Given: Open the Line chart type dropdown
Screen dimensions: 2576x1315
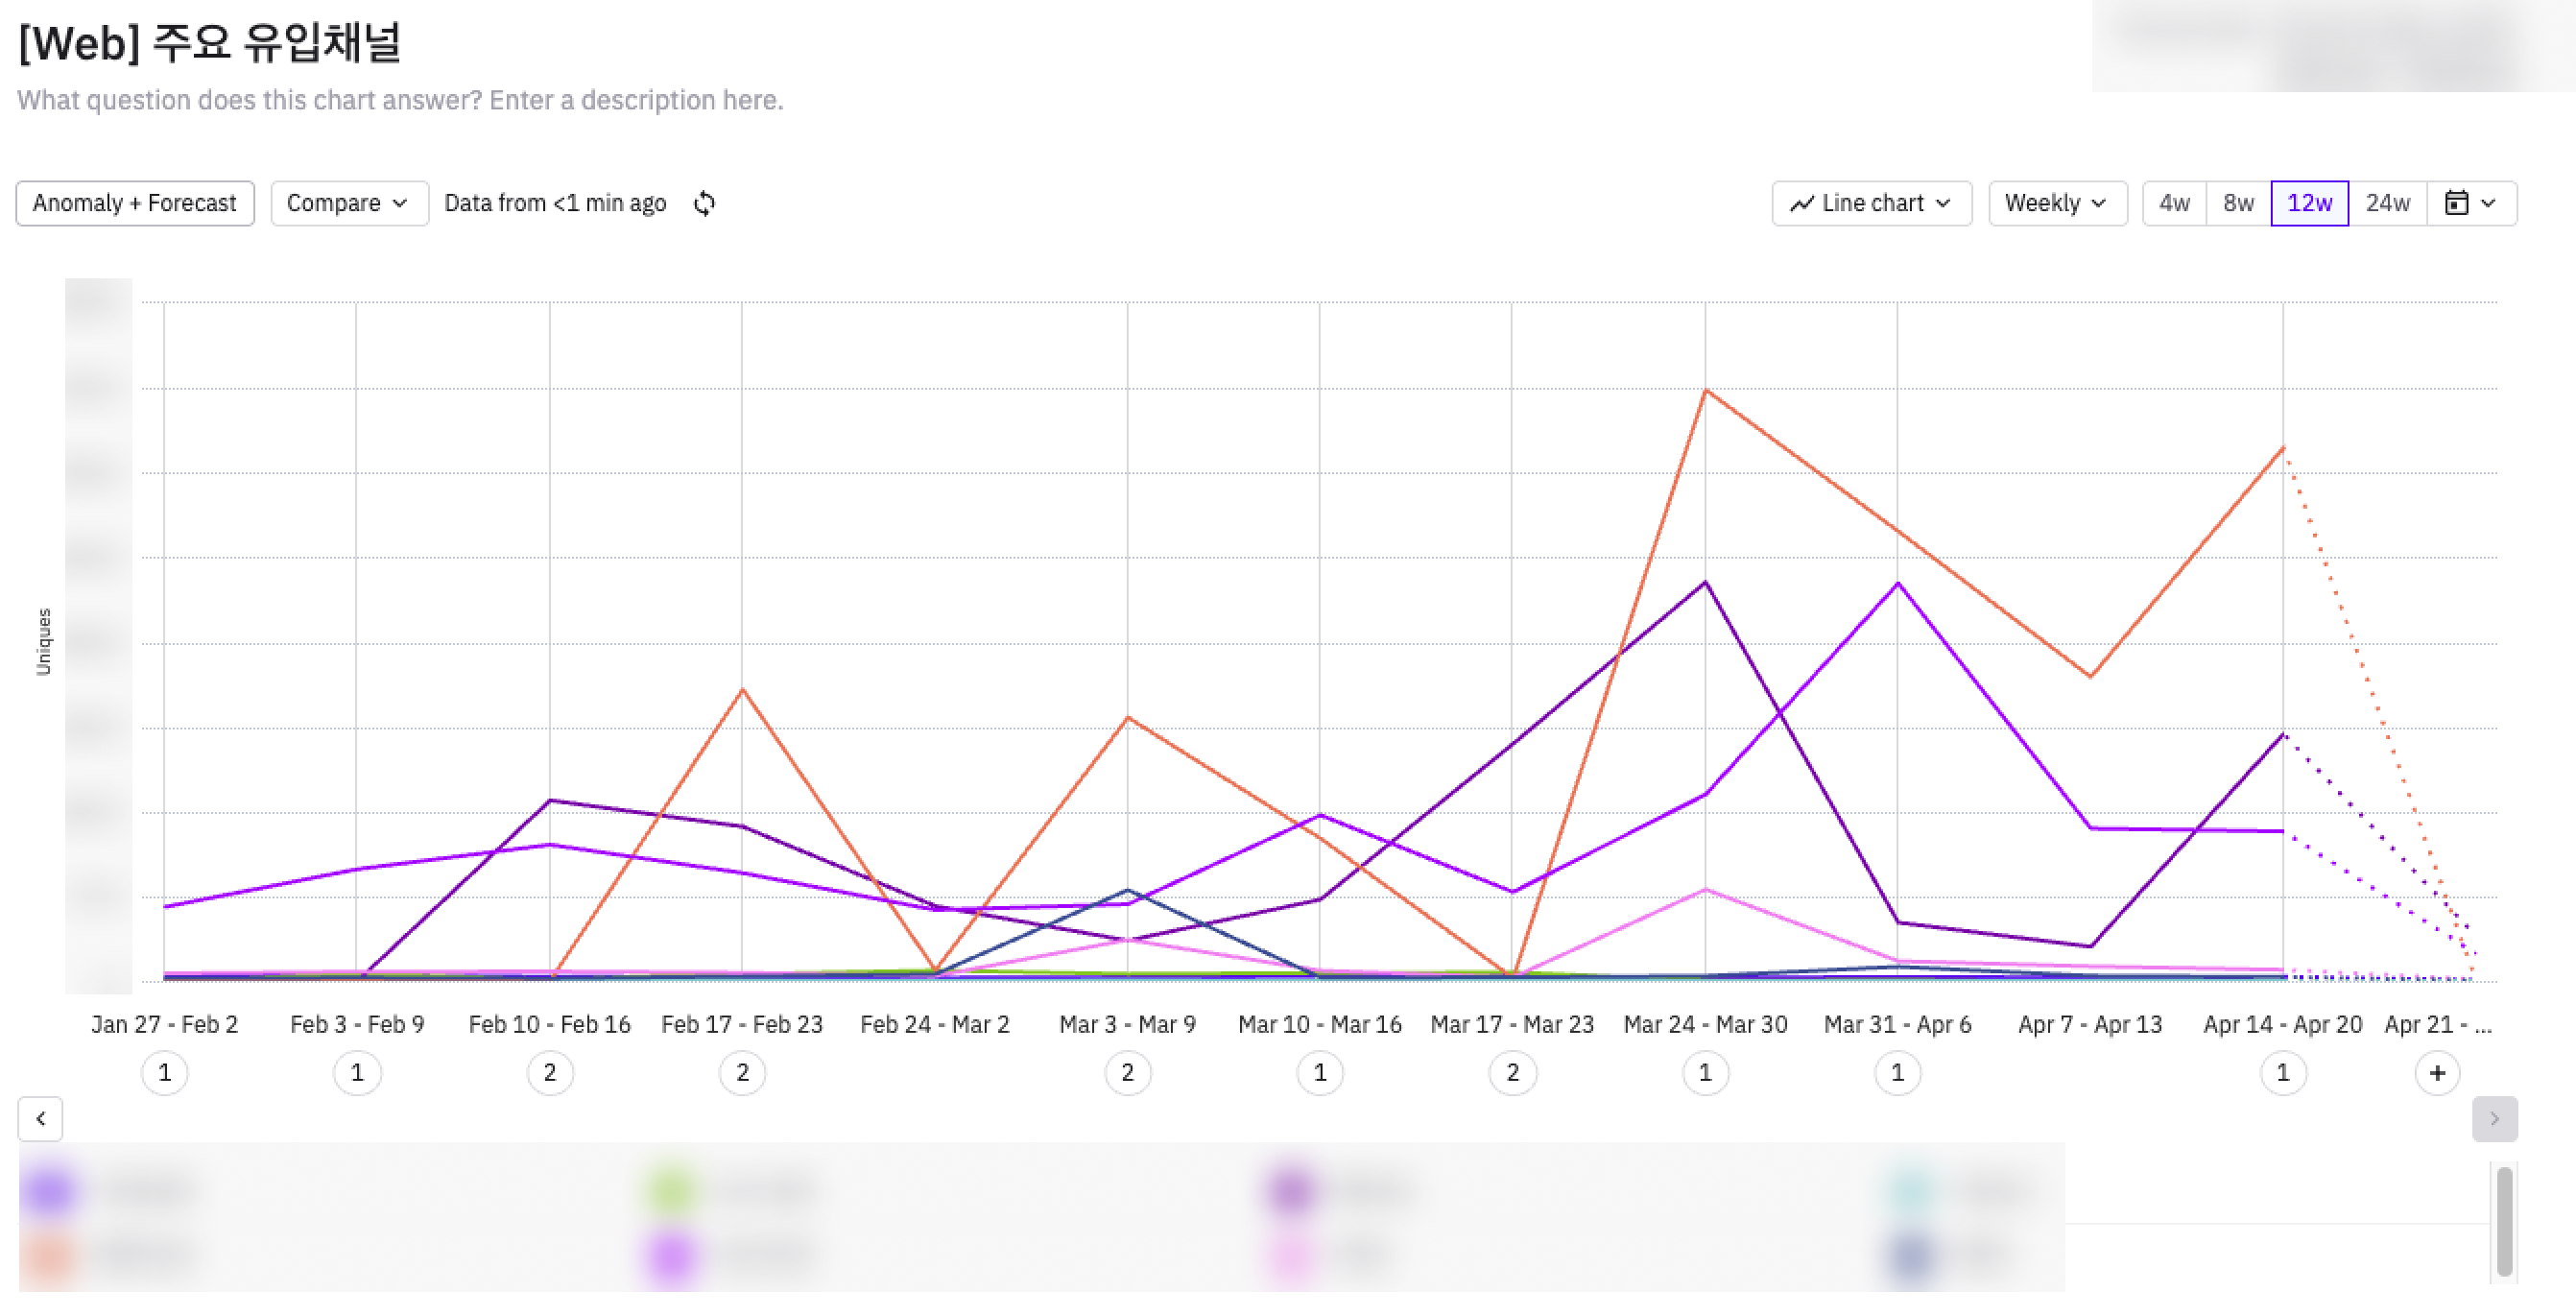Looking at the screenshot, I should coord(1870,204).
